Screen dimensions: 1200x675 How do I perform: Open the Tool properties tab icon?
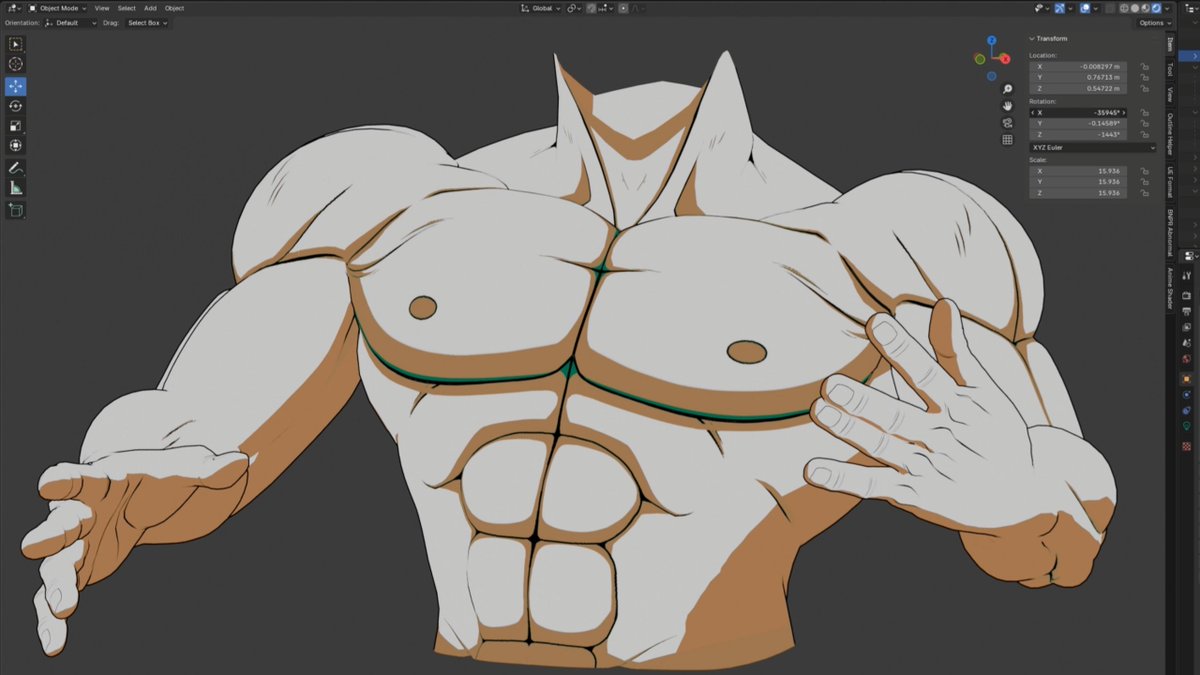(1186, 275)
